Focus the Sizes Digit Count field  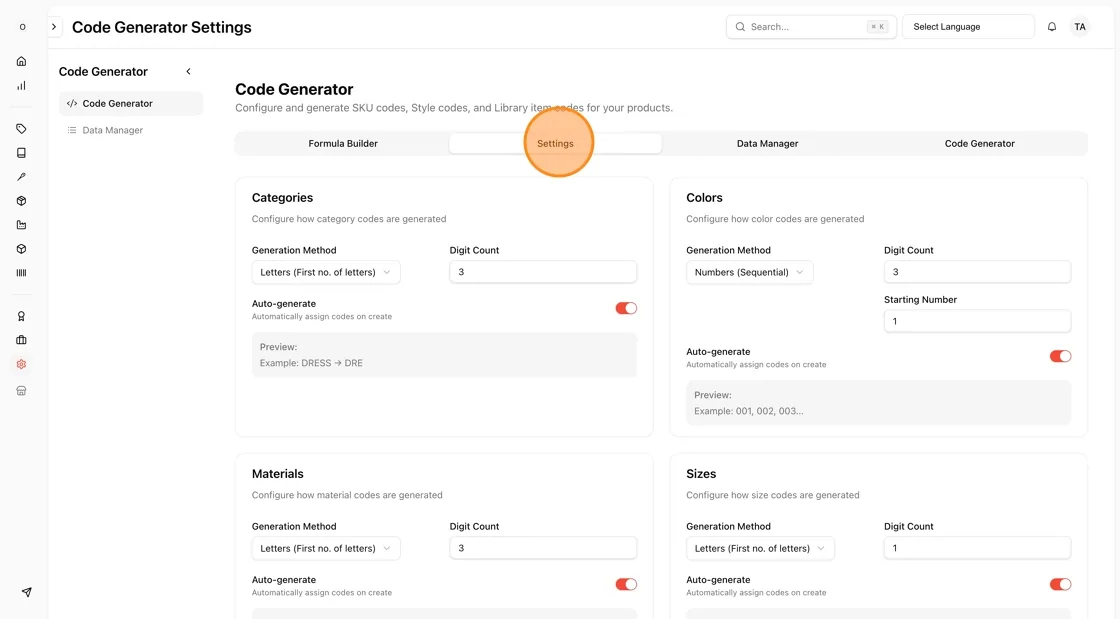pyautogui.click(x=977, y=548)
